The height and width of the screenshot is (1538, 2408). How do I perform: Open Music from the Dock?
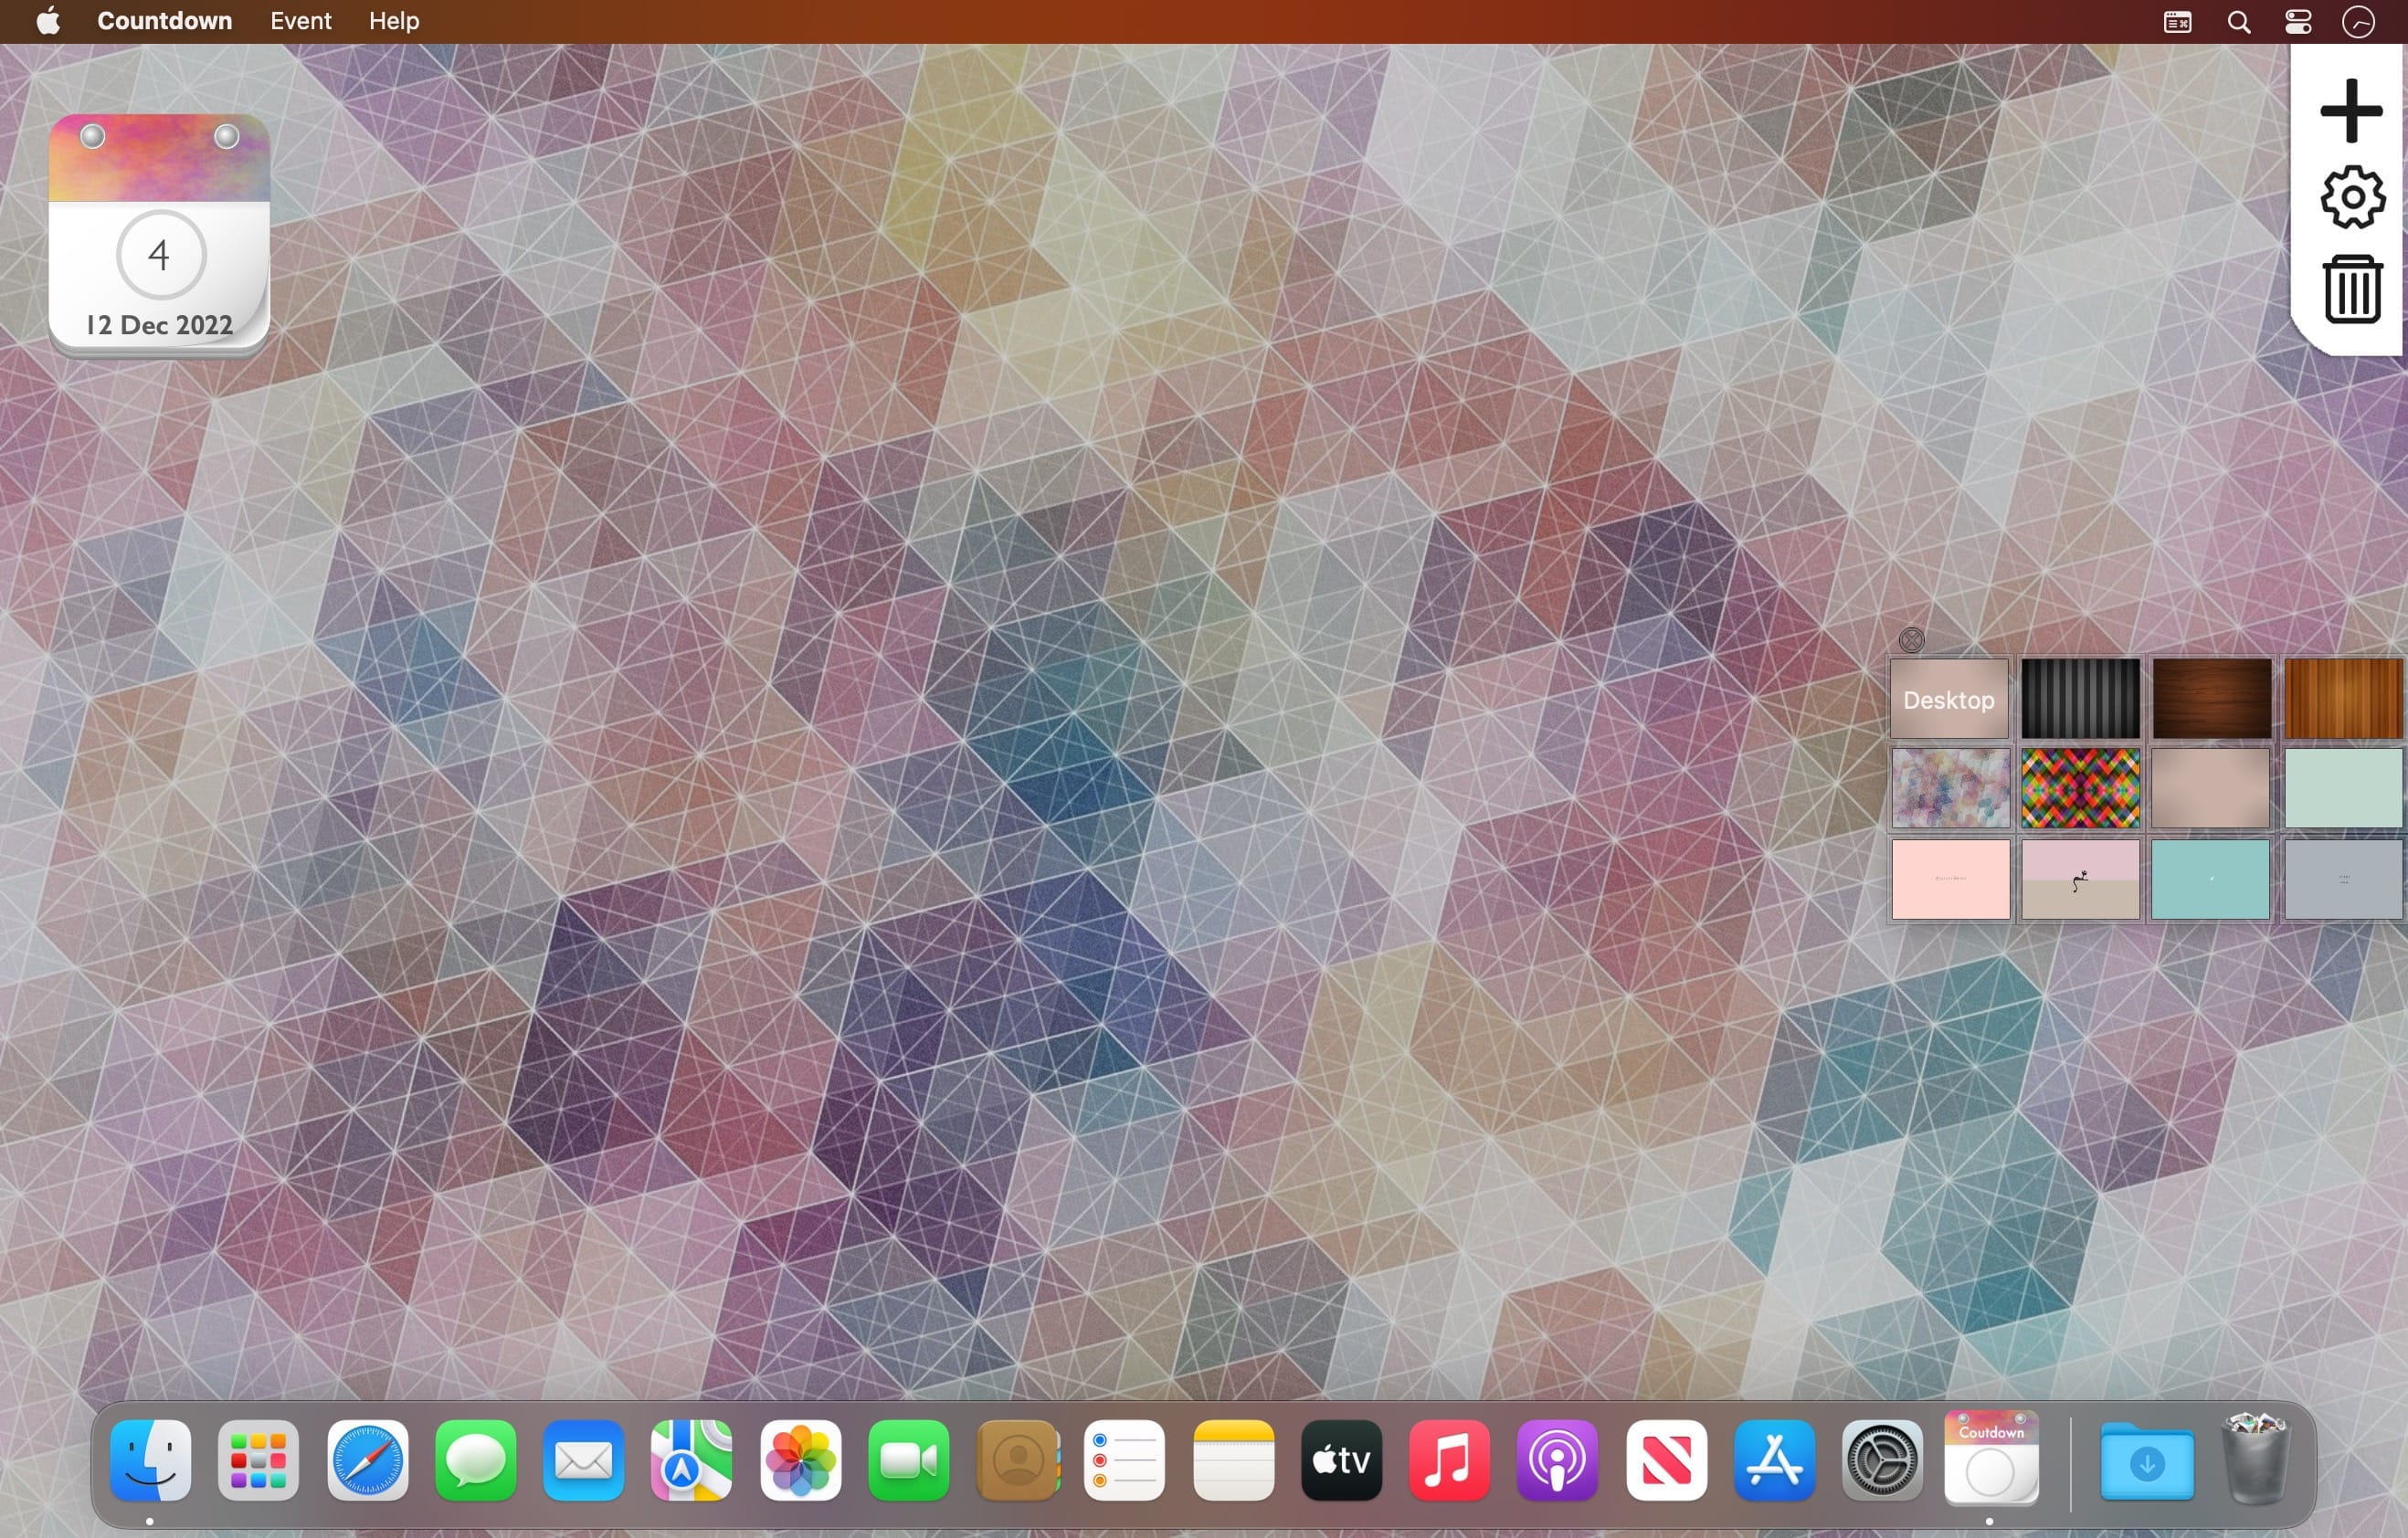click(x=1449, y=1460)
